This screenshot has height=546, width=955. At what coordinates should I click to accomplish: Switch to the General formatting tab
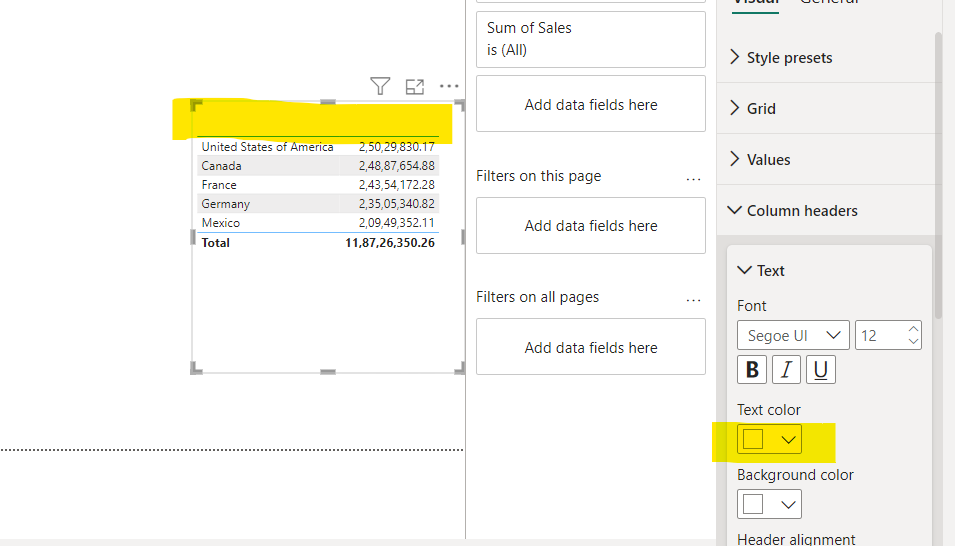point(829,2)
